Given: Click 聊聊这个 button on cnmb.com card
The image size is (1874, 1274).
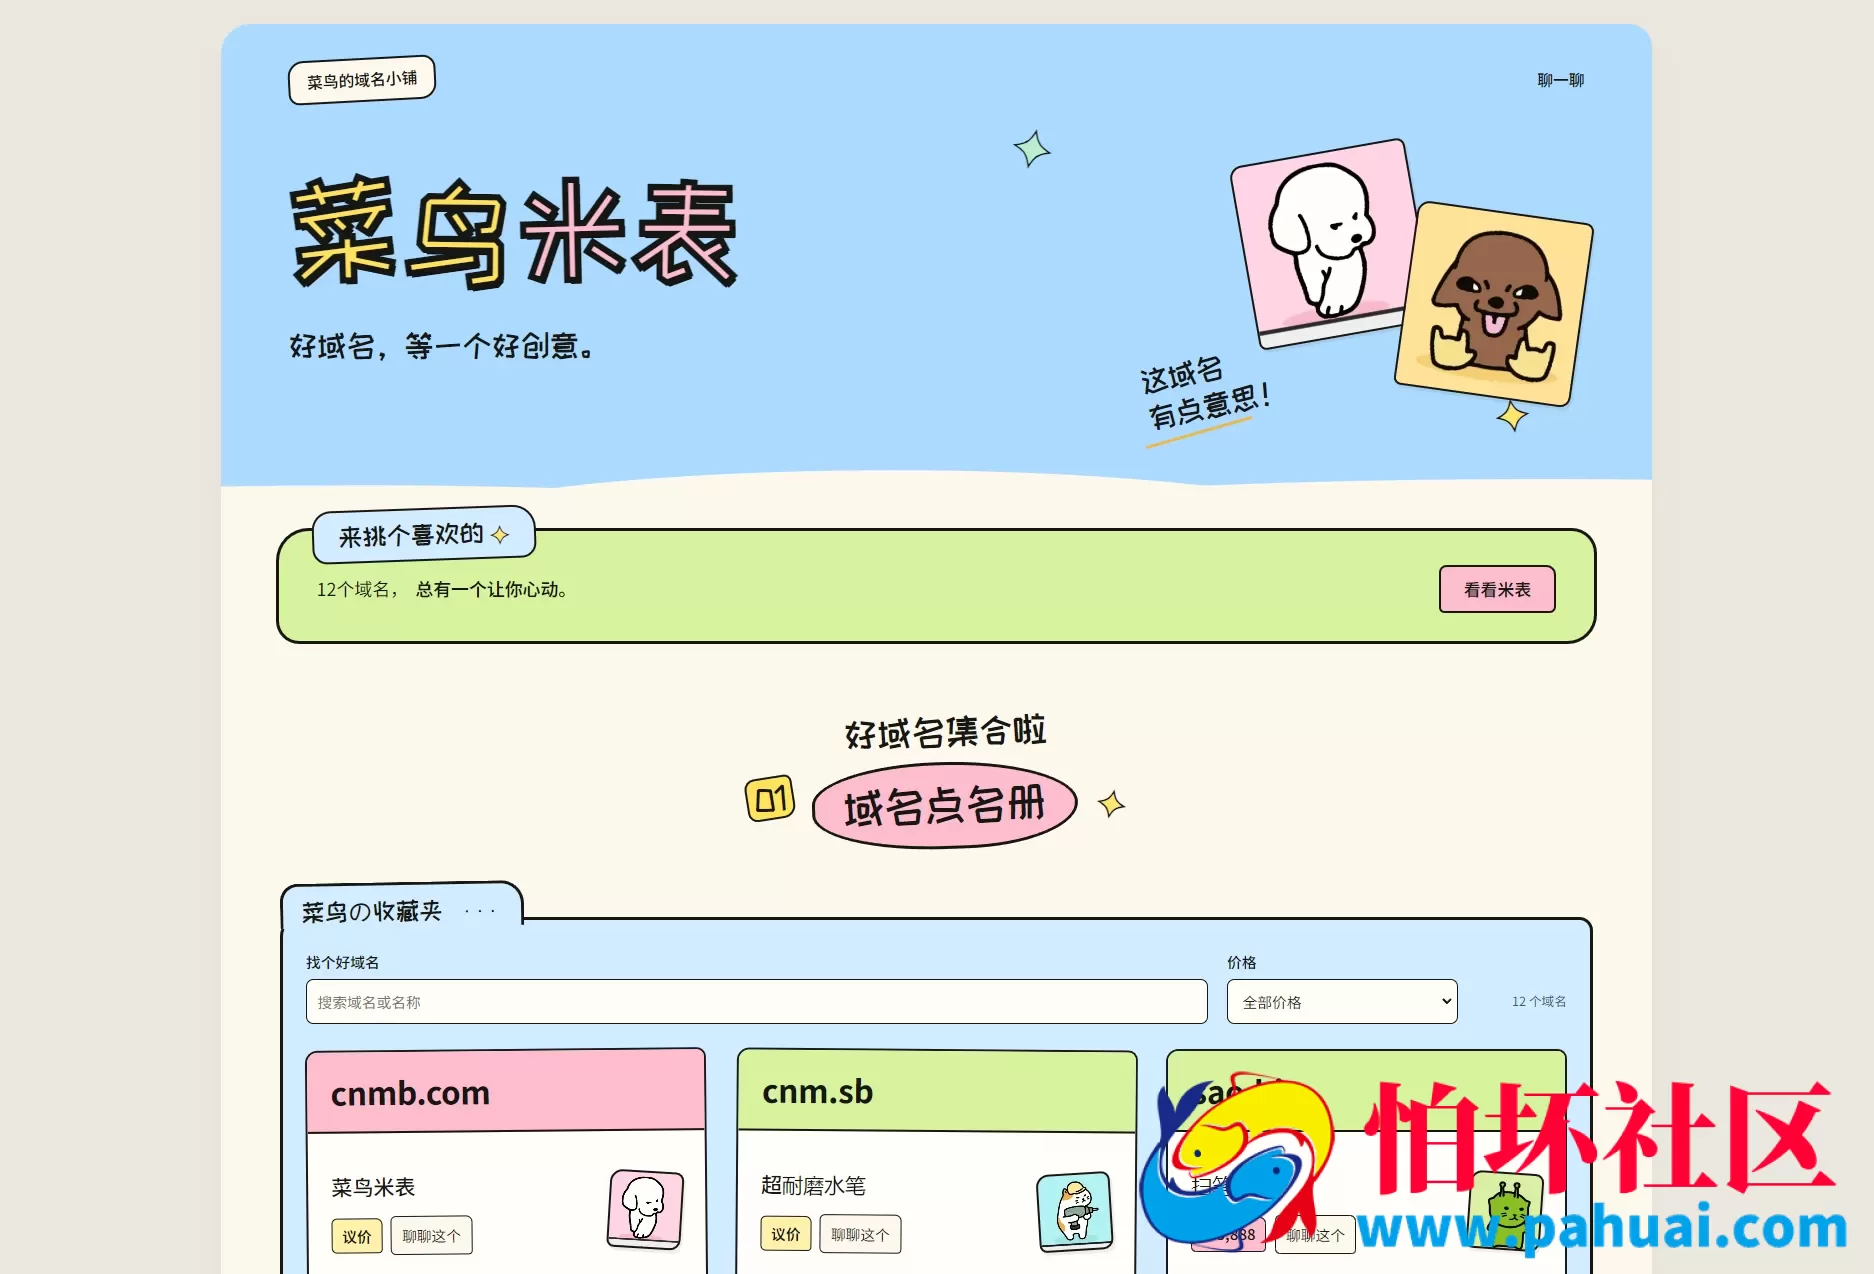Looking at the screenshot, I should (x=431, y=1236).
